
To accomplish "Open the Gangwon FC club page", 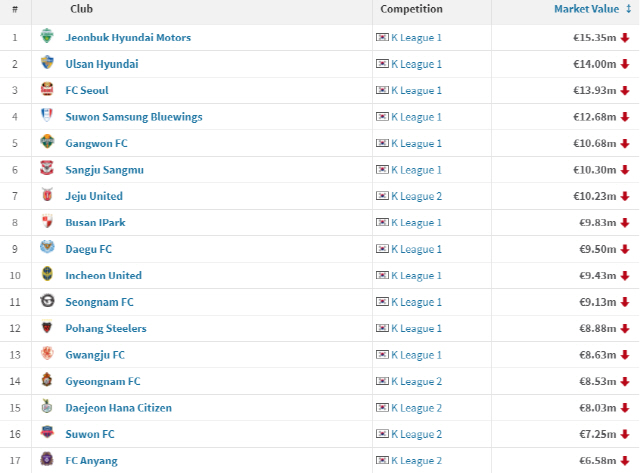I will click(x=96, y=143).
